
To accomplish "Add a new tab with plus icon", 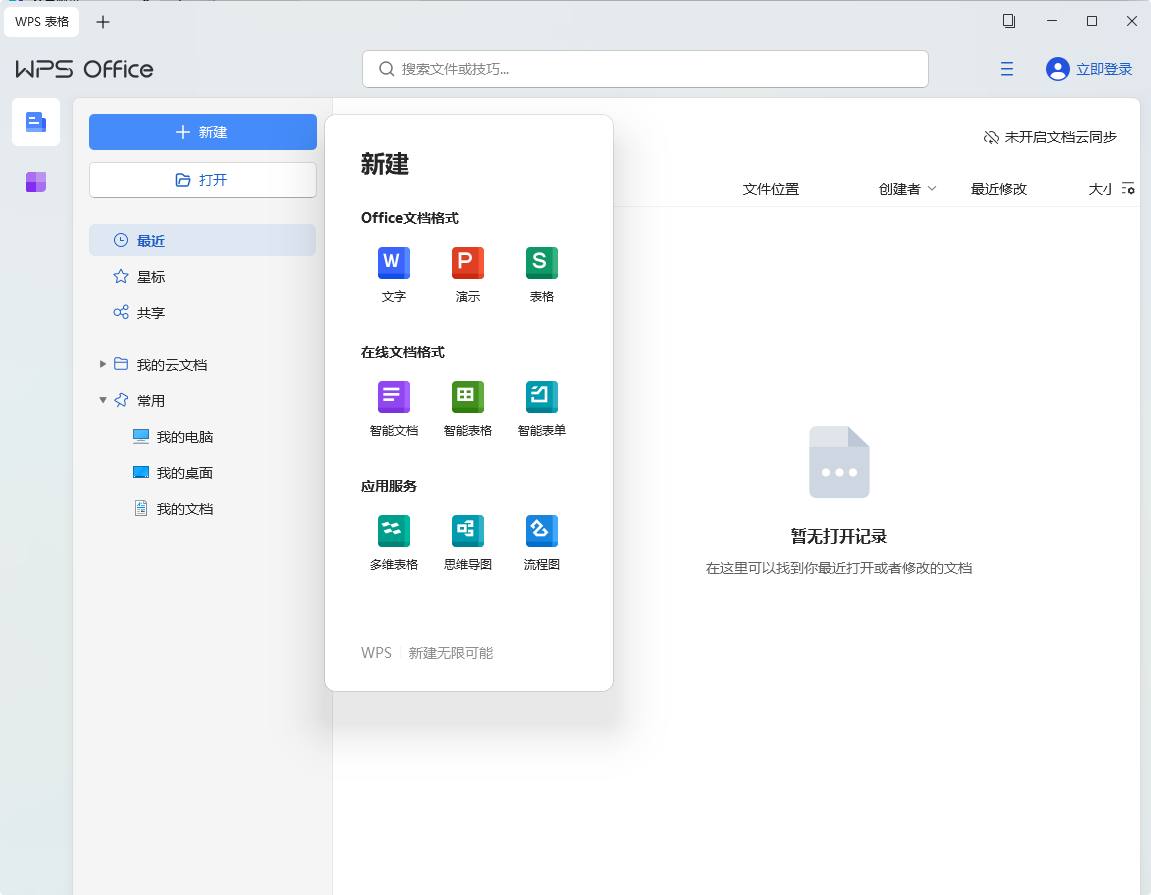I will tap(103, 22).
